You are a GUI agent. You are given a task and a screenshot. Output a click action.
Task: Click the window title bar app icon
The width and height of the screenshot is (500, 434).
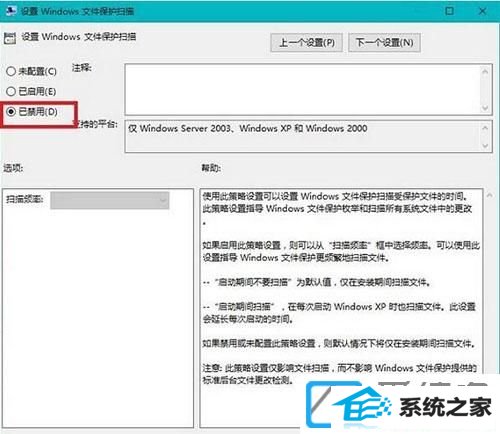pyautogui.click(x=11, y=11)
